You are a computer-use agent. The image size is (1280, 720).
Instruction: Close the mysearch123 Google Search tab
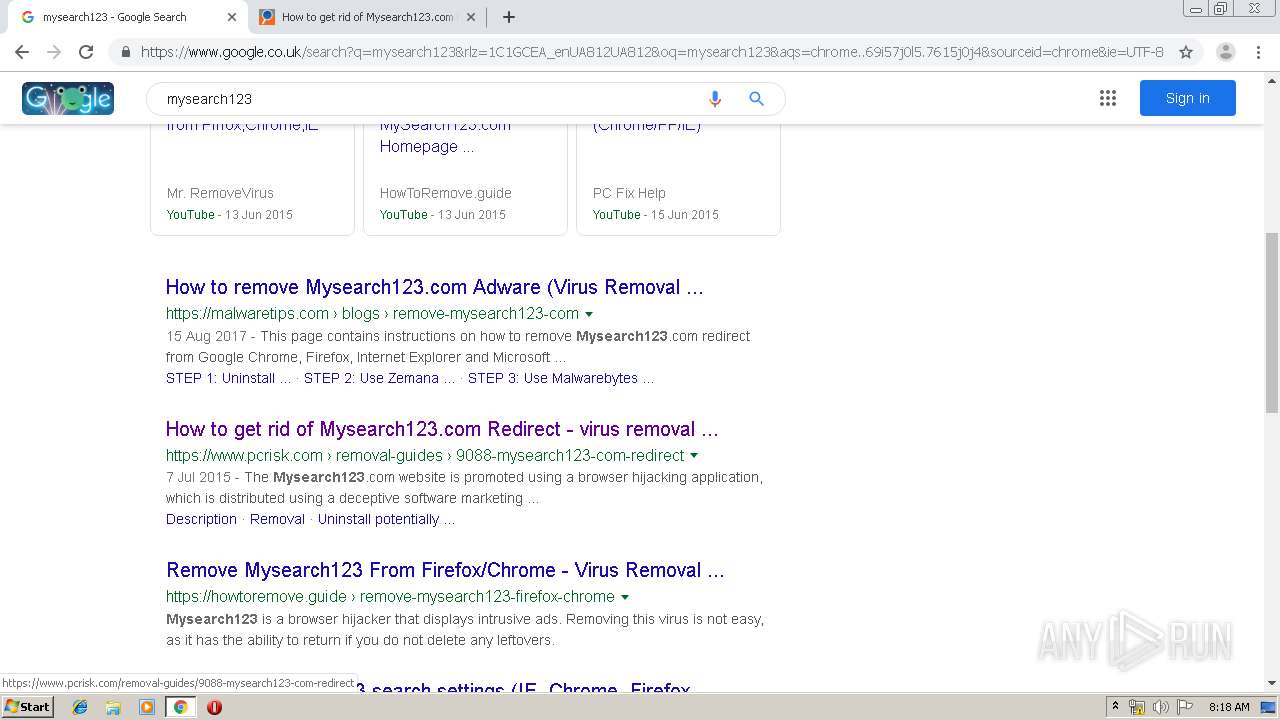[x=232, y=17]
